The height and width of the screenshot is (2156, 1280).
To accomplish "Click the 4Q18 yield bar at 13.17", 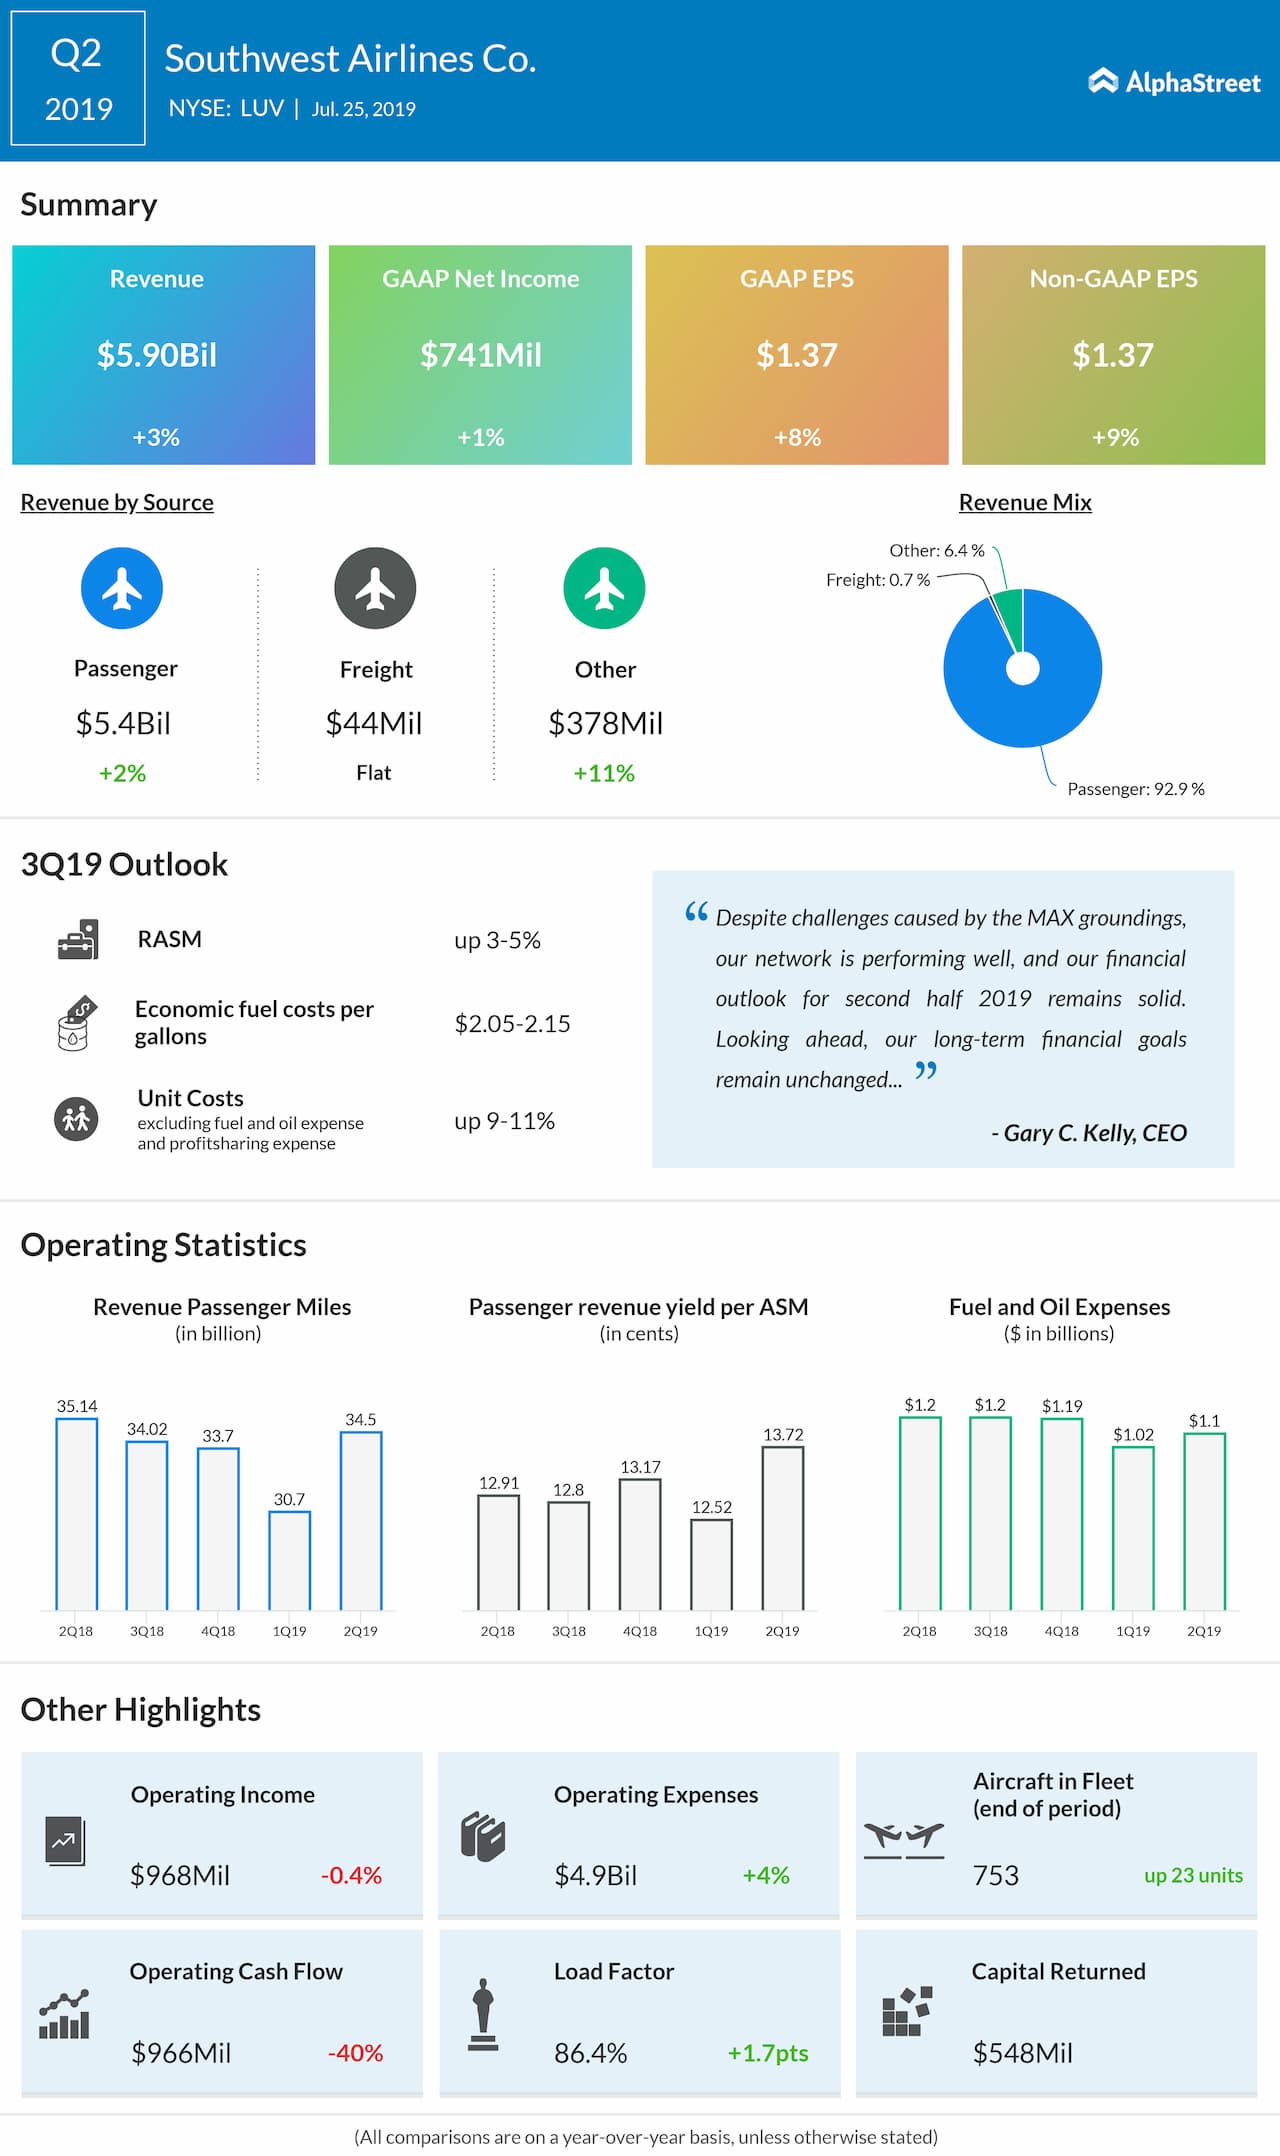I will [x=640, y=1544].
